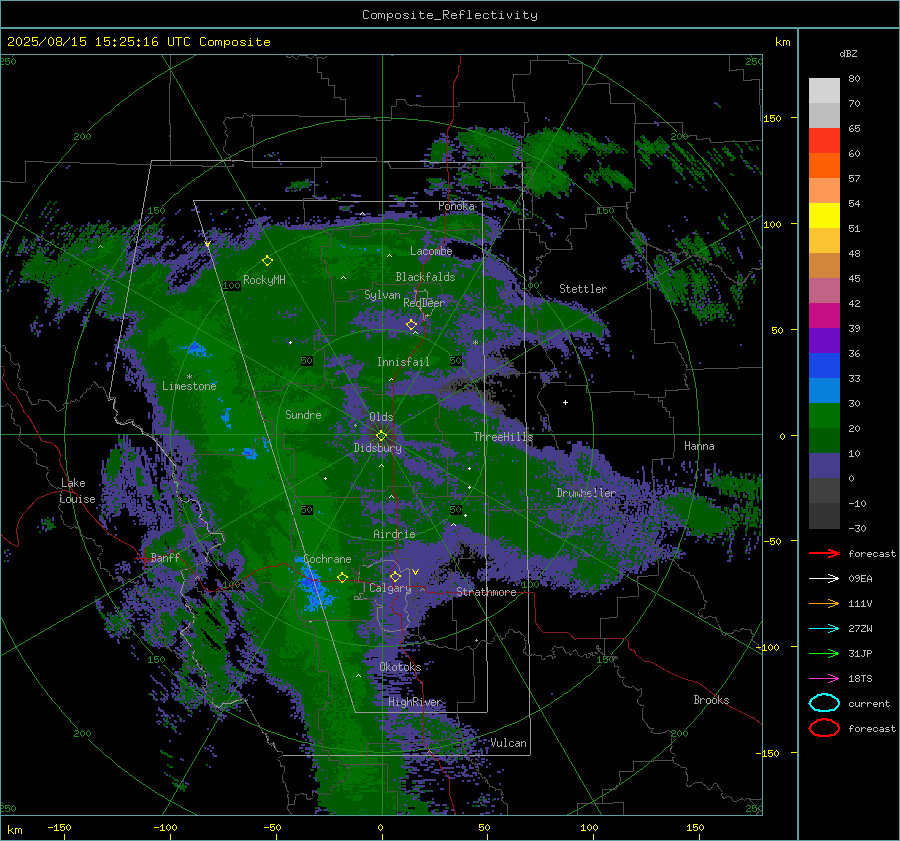Click the Airdrie city label
Image resolution: width=900 pixels, height=841 pixels.
394,534
